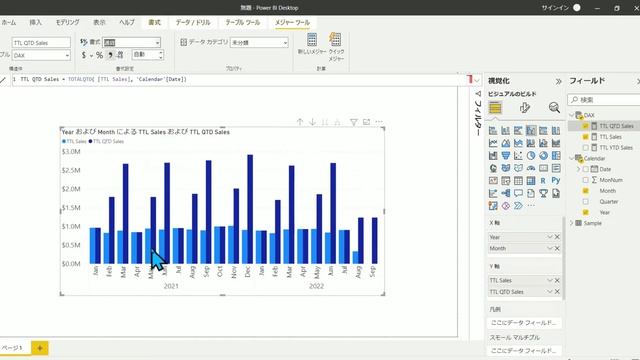The width and height of the screenshot is (640, 360).
Task: Open the format visual paintbrush tab
Action: tap(524, 108)
